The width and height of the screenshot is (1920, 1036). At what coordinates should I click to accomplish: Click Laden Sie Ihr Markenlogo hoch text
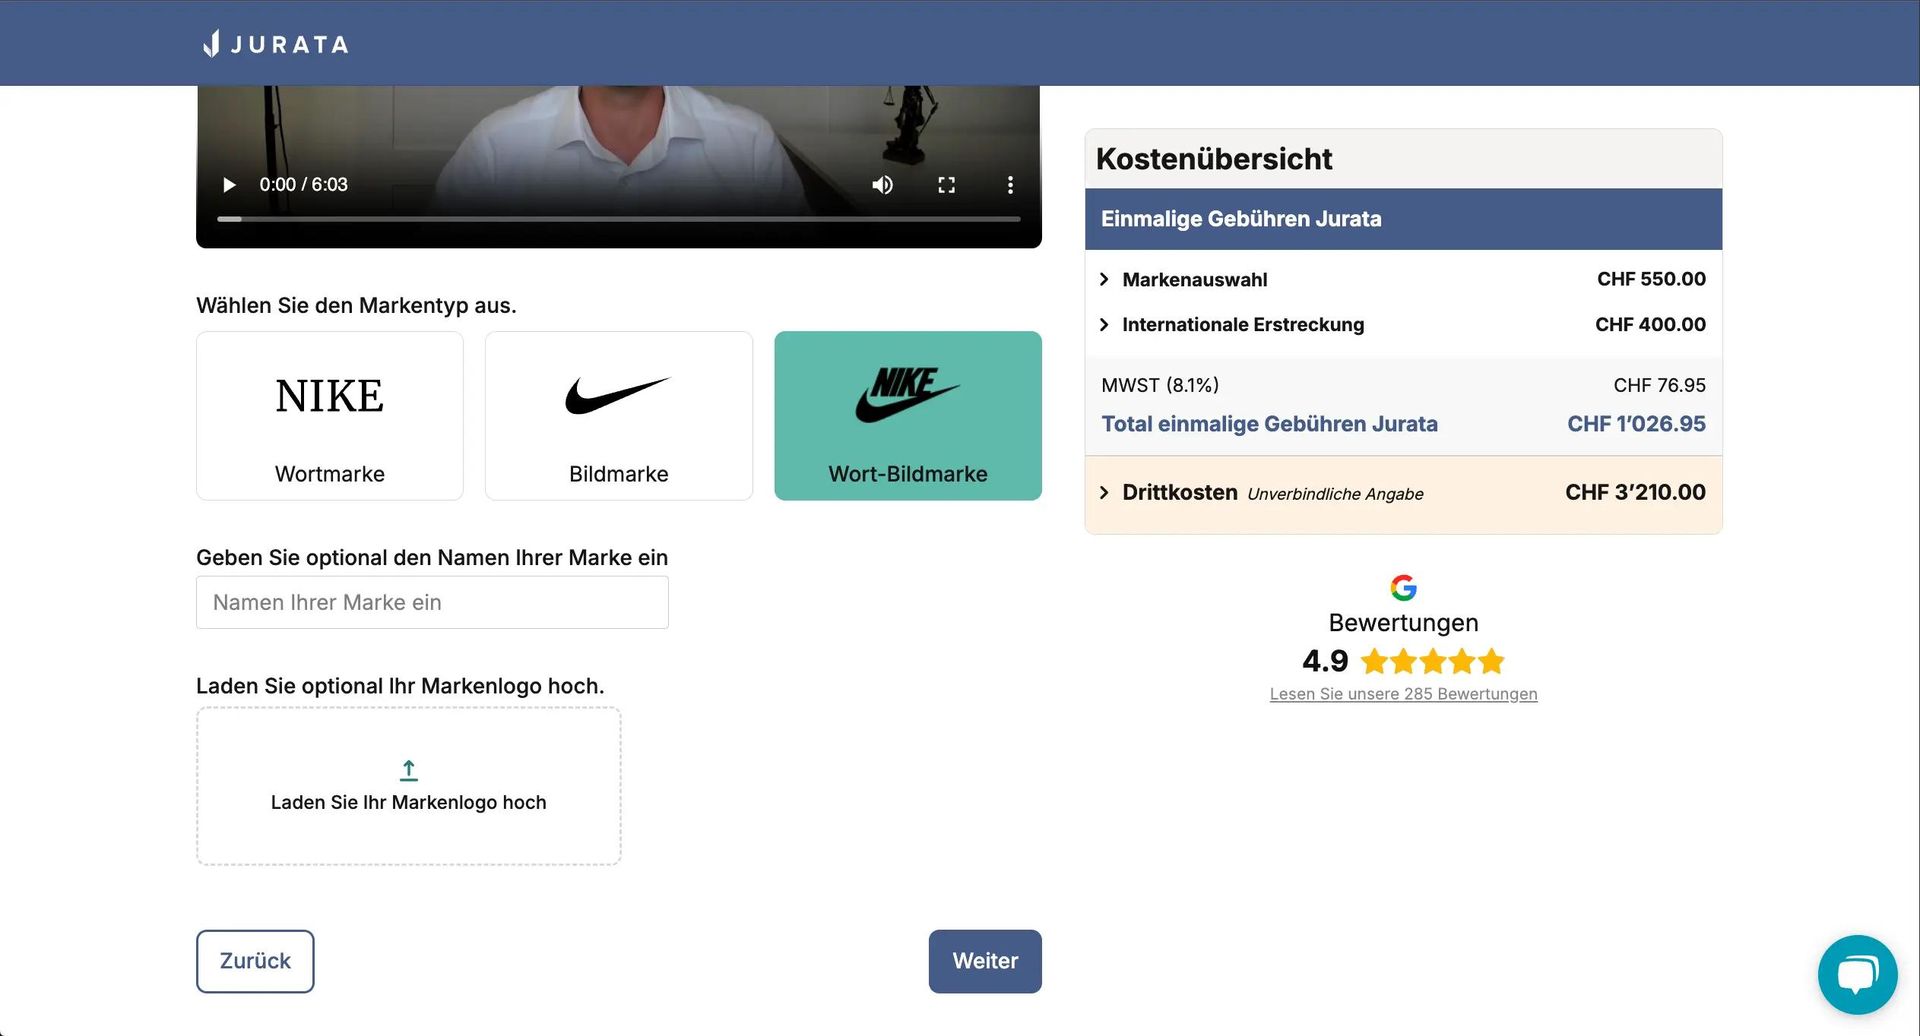point(409,802)
